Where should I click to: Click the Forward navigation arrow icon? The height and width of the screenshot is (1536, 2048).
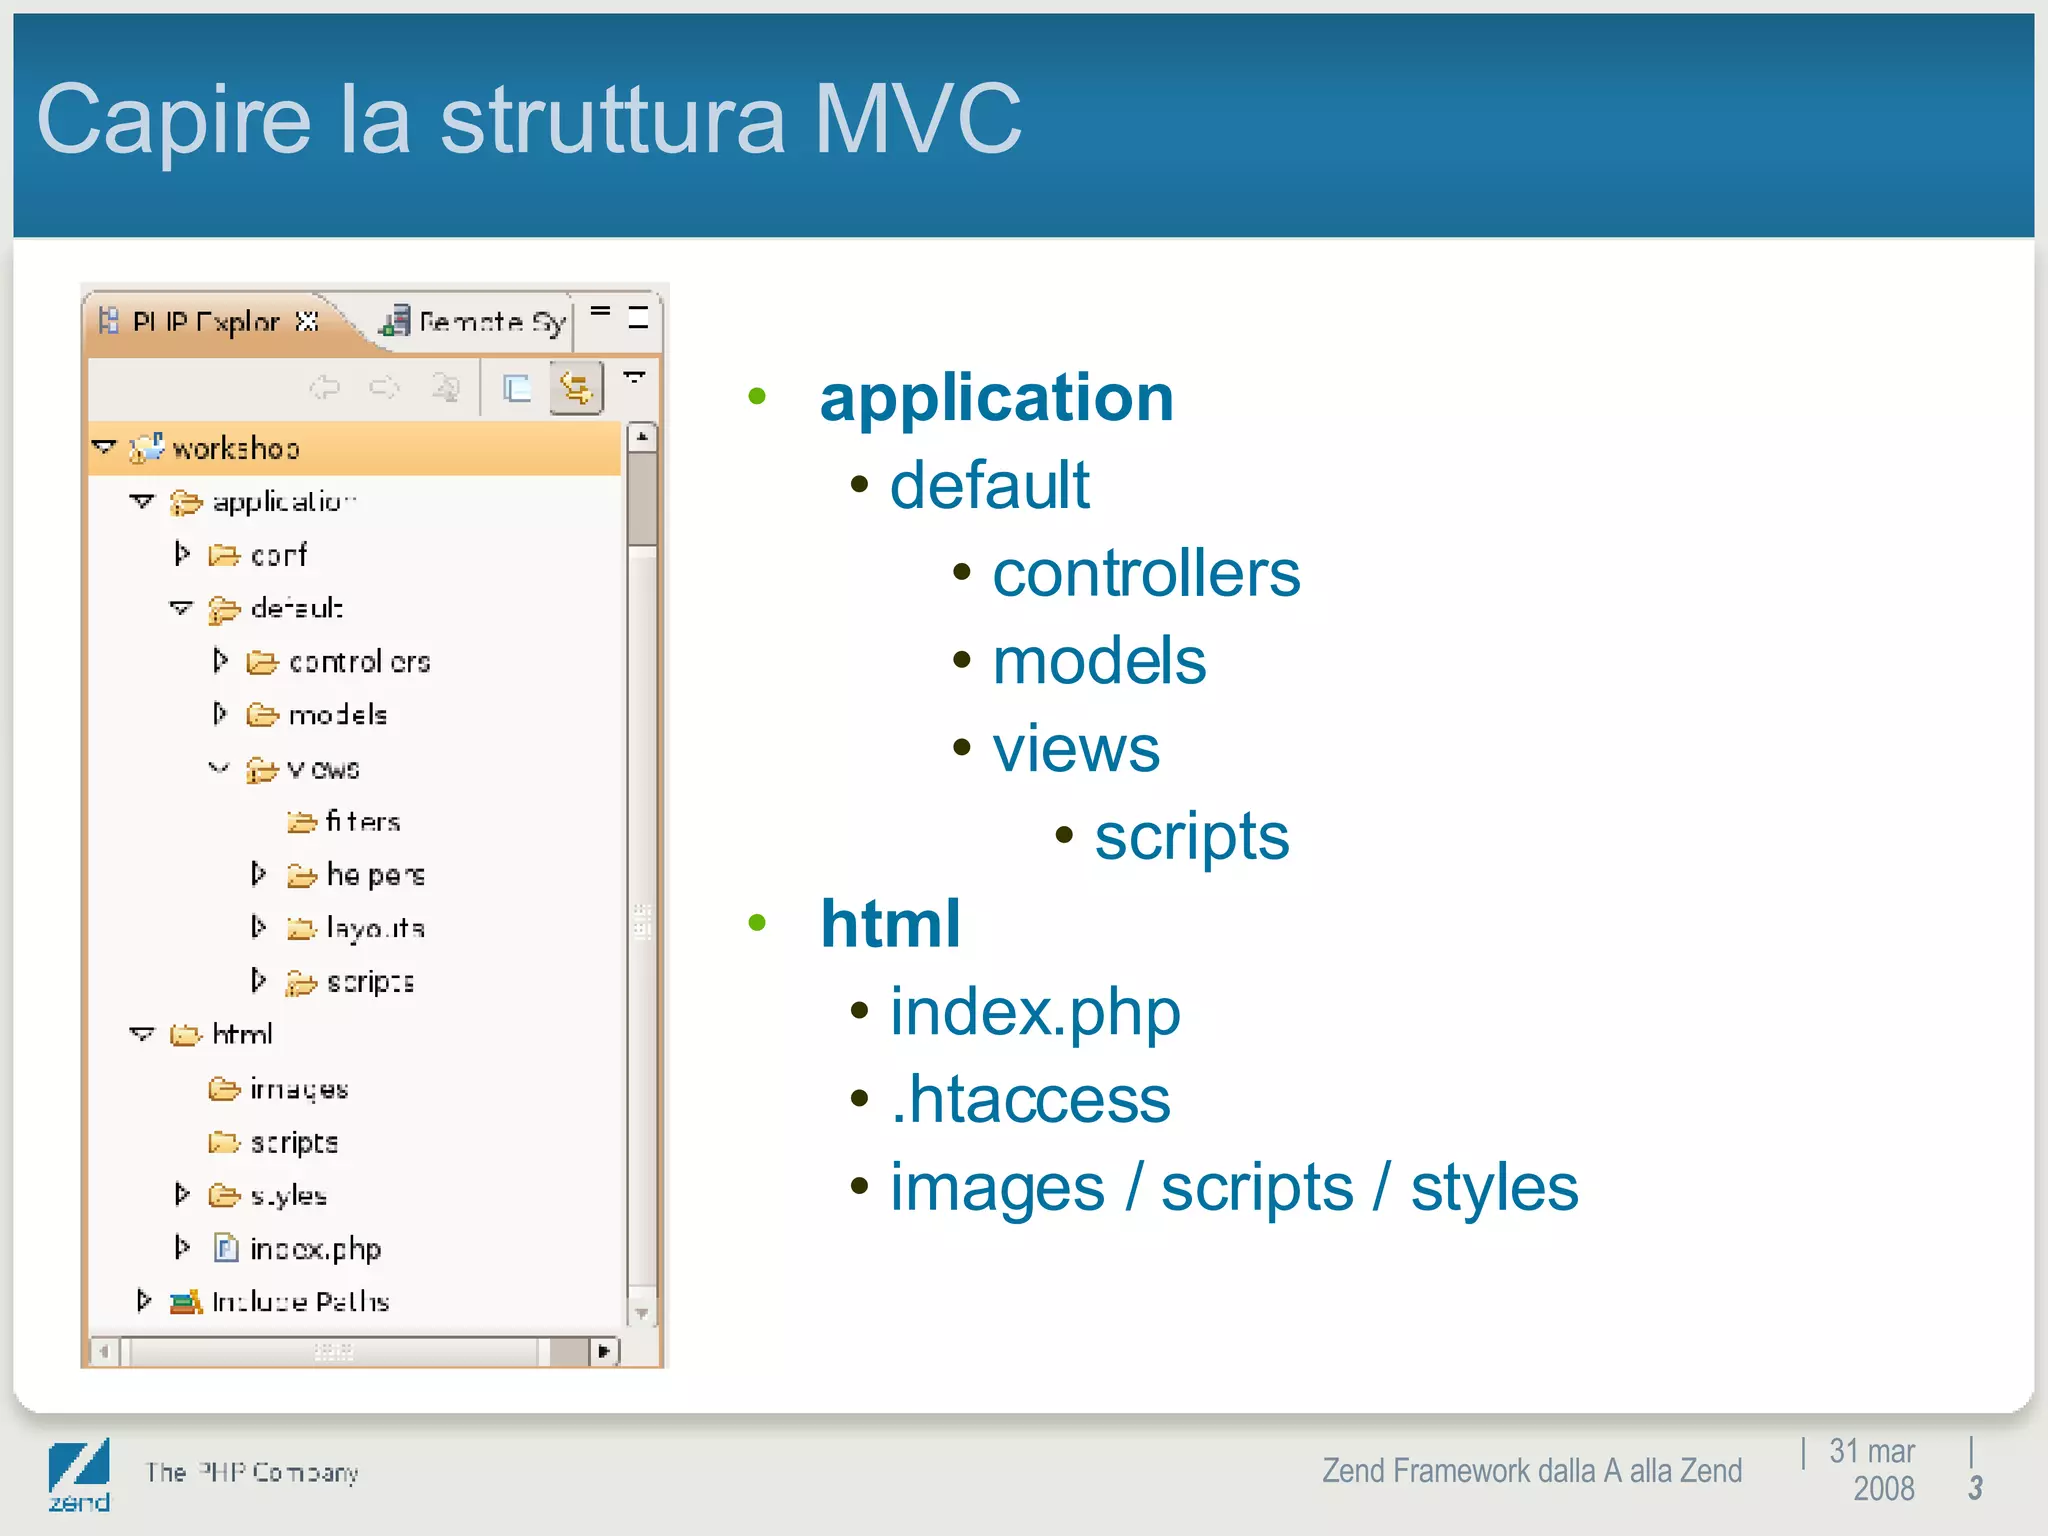click(x=385, y=386)
